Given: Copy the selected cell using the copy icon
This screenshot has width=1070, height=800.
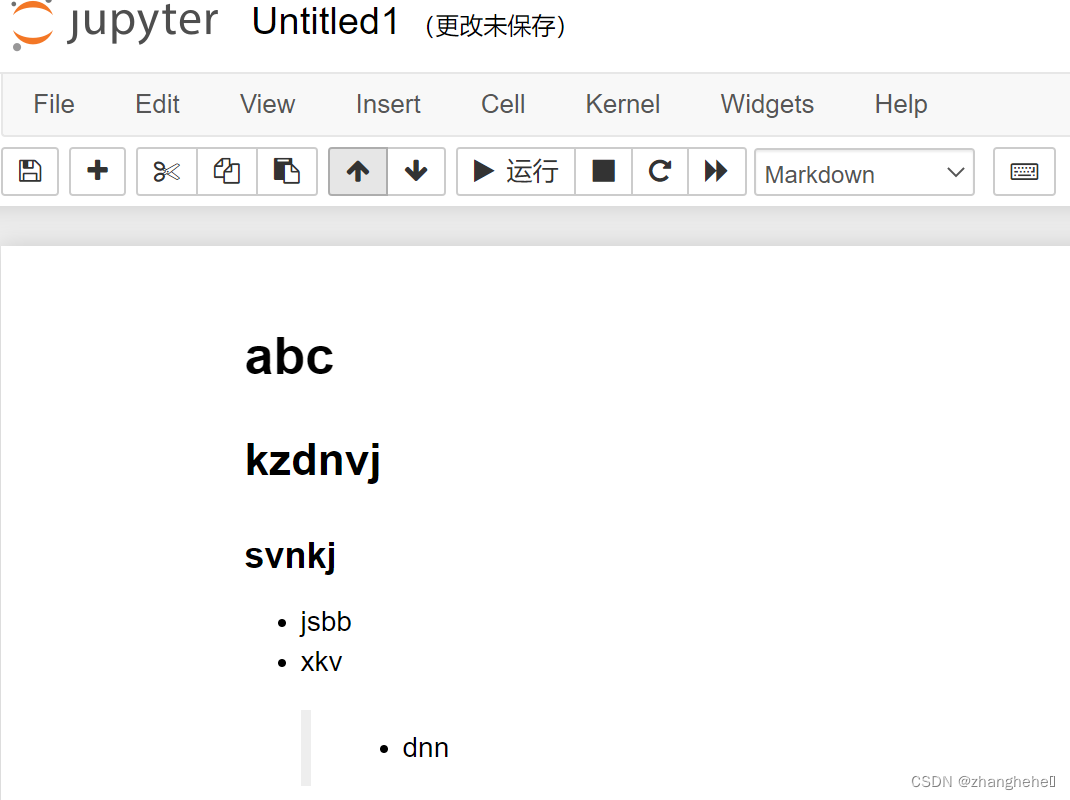Looking at the screenshot, I should 226,171.
